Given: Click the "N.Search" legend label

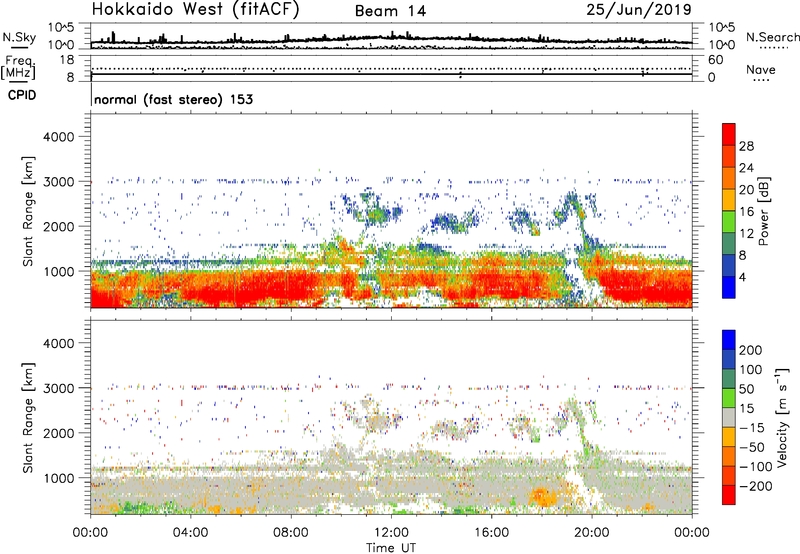Looking at the screenshot, I should click(773, 37).
